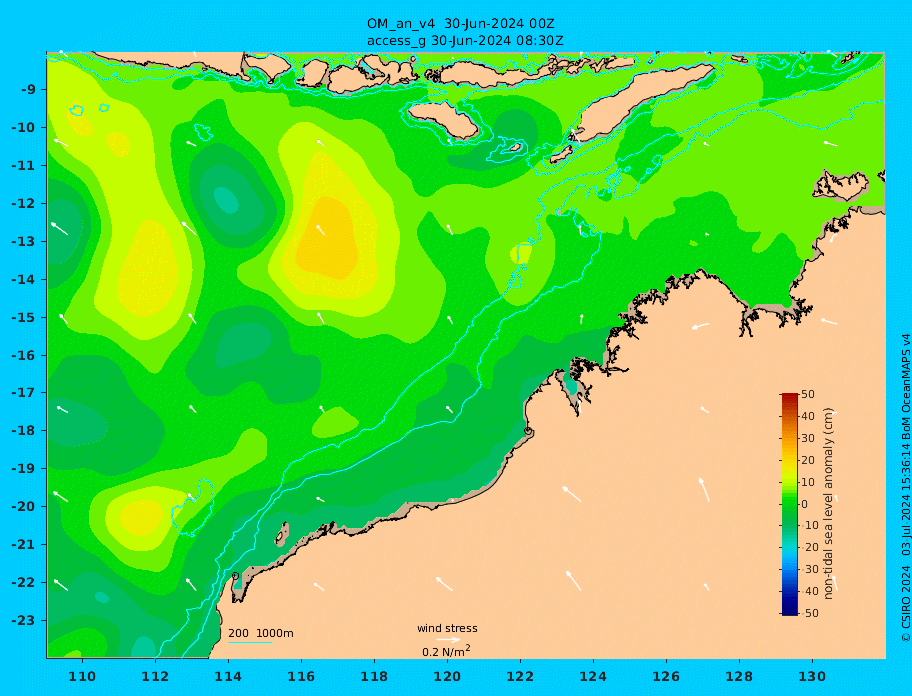Select the wind stress legend label

[x=447, y=629]
